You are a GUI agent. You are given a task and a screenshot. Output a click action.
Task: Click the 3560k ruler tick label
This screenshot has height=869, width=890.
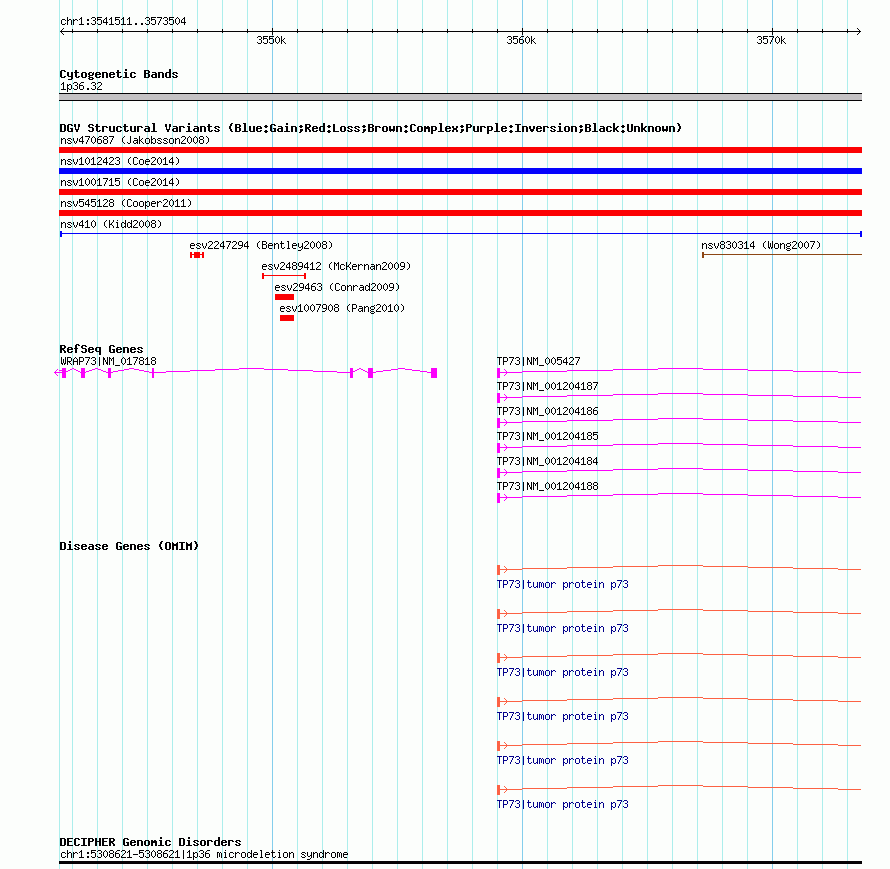[521, 40]
